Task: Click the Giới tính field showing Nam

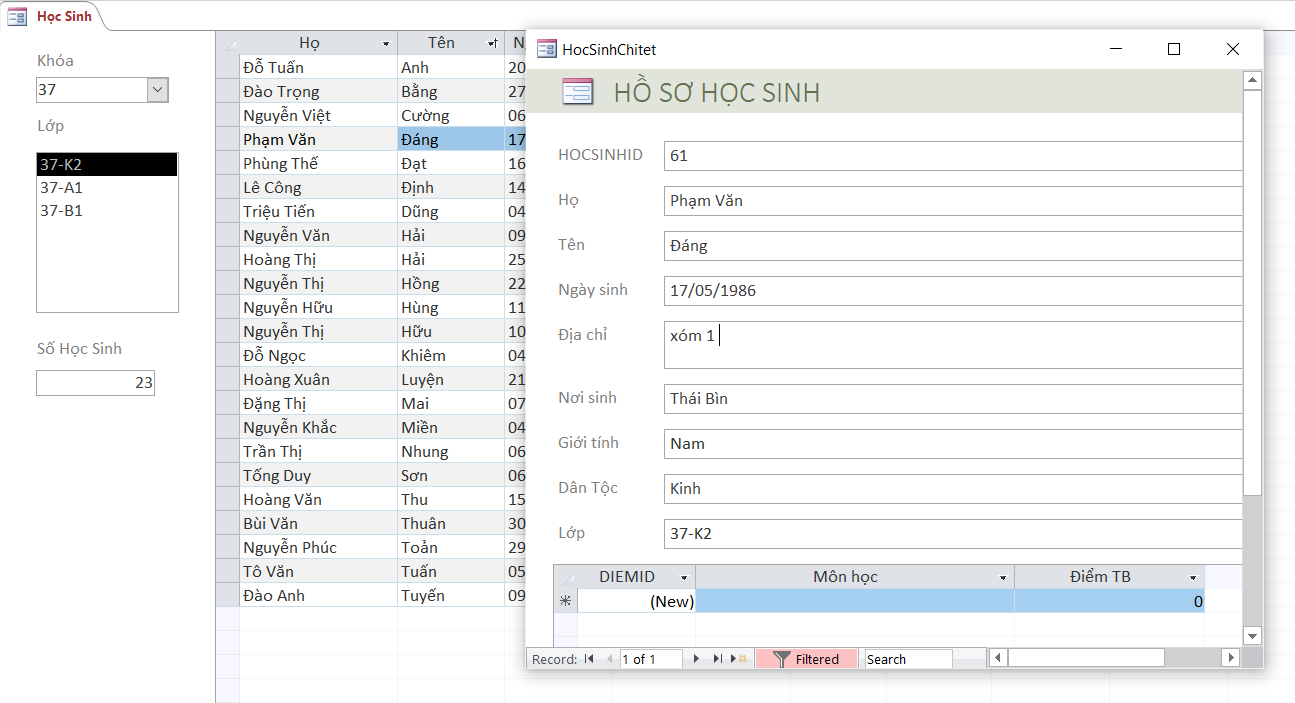Action: tap(953, 444)
